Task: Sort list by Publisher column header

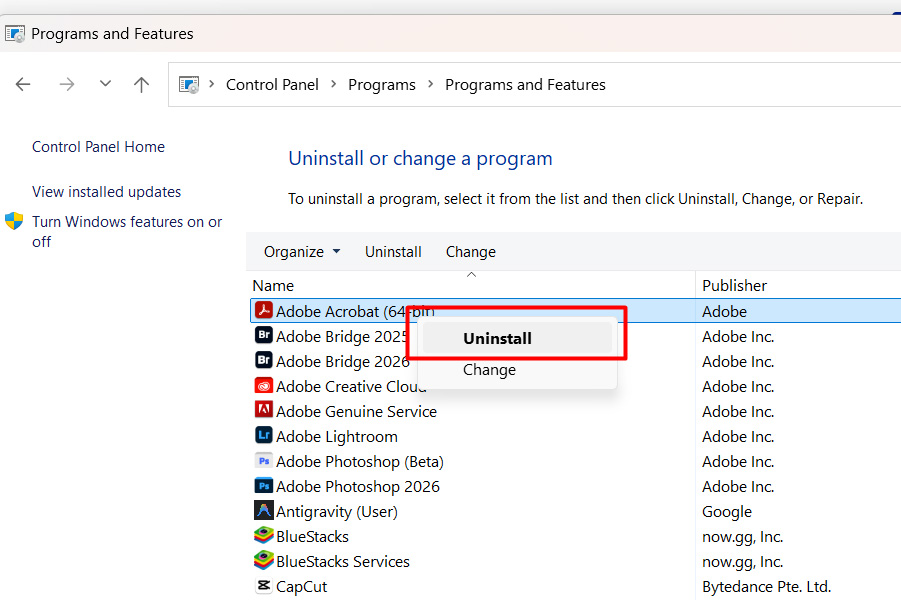Action: pyautogui.click(x=734, y=285)
